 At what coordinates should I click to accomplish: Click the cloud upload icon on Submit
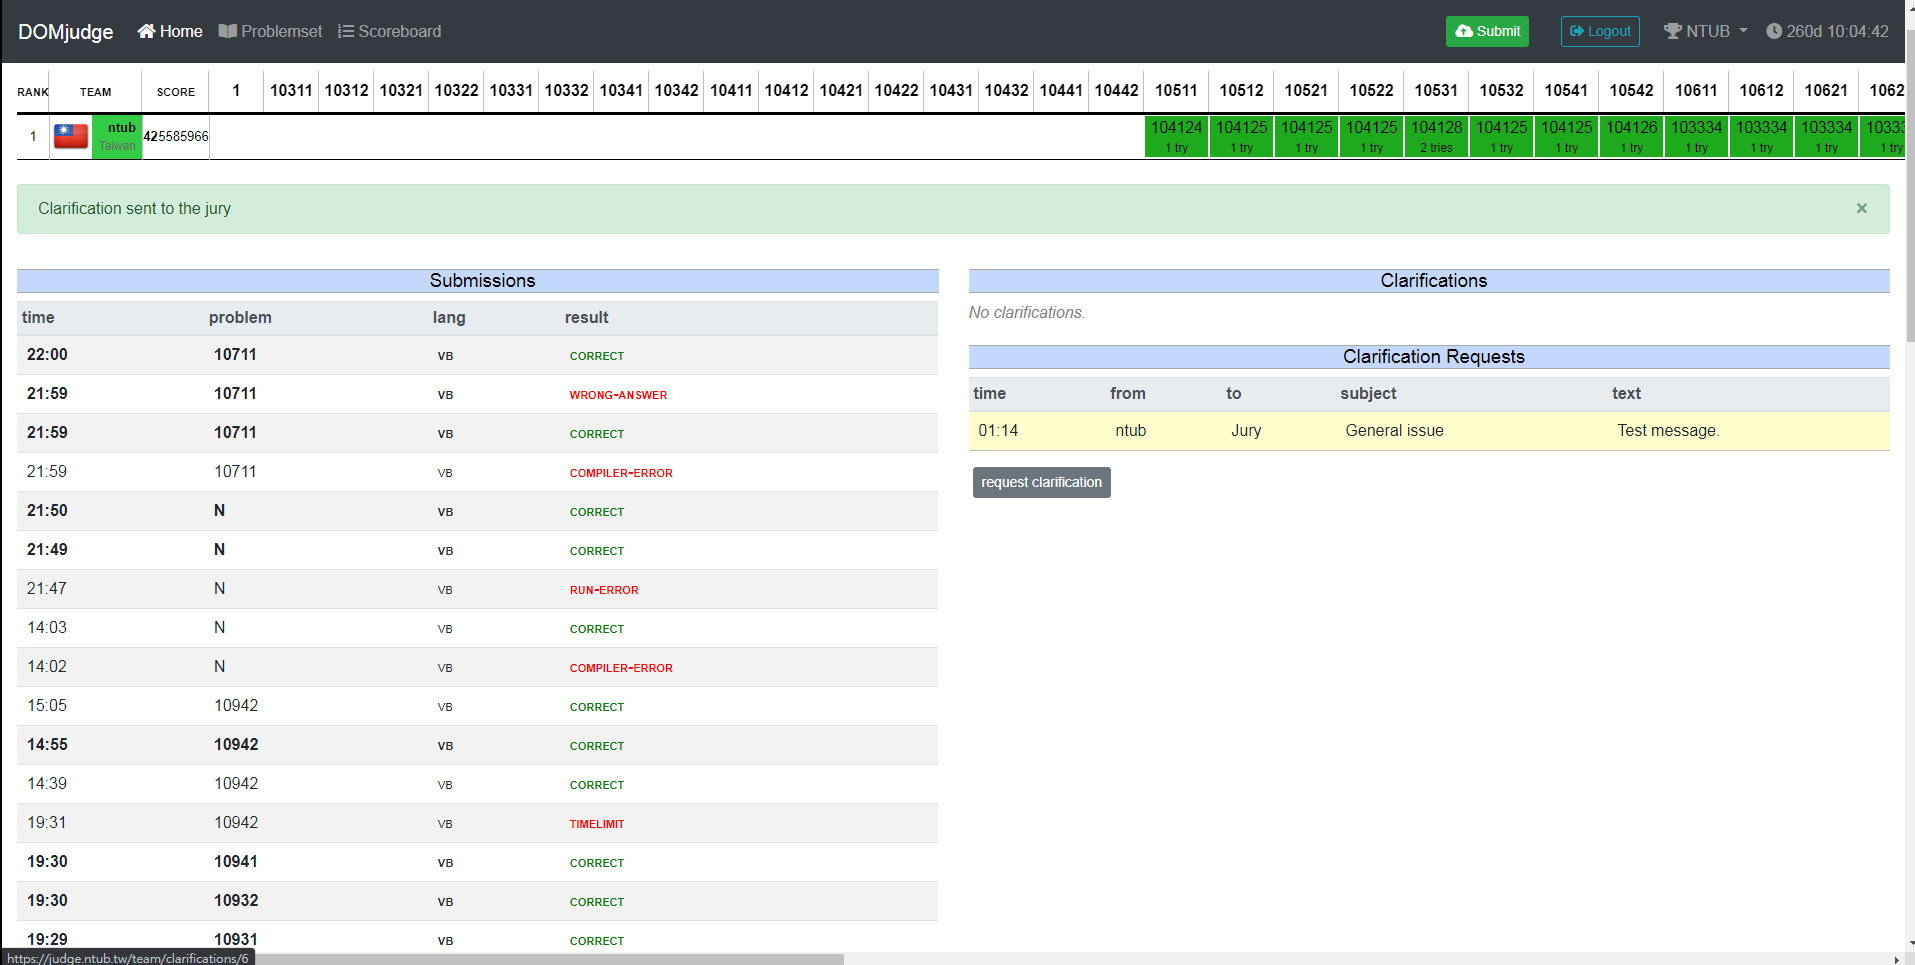coord(1464,31)
